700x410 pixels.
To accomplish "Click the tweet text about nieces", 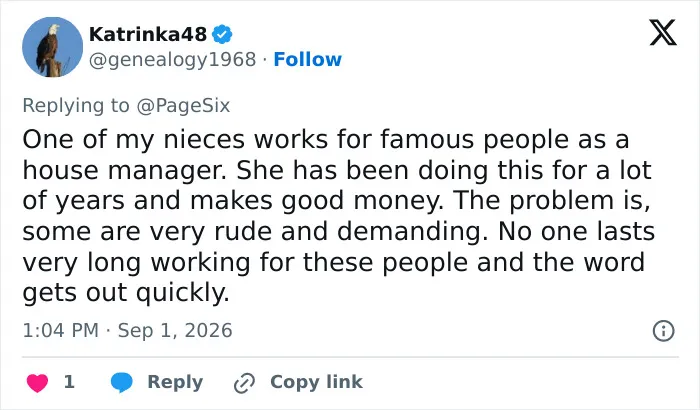I will coord(338,215).
